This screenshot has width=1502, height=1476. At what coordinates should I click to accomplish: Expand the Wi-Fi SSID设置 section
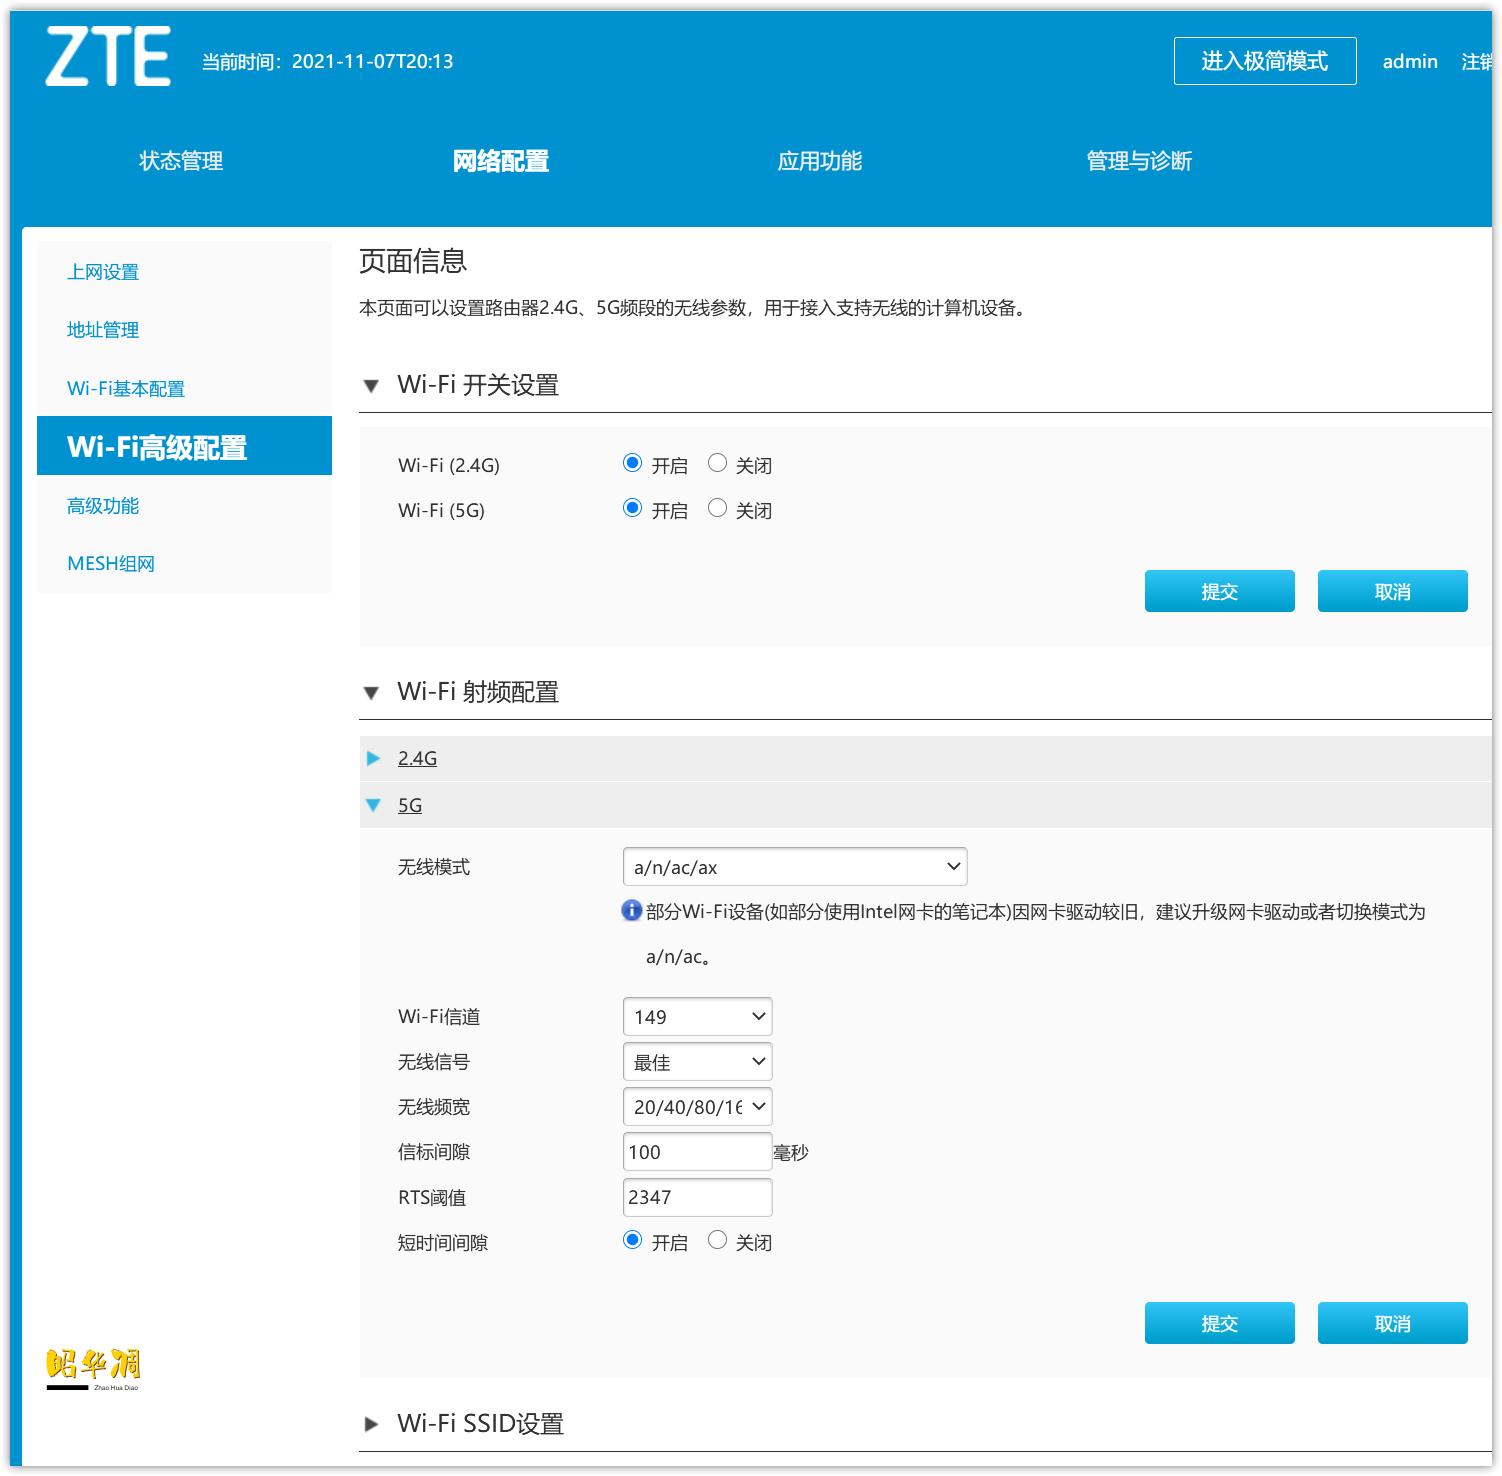coord(482,1423)
